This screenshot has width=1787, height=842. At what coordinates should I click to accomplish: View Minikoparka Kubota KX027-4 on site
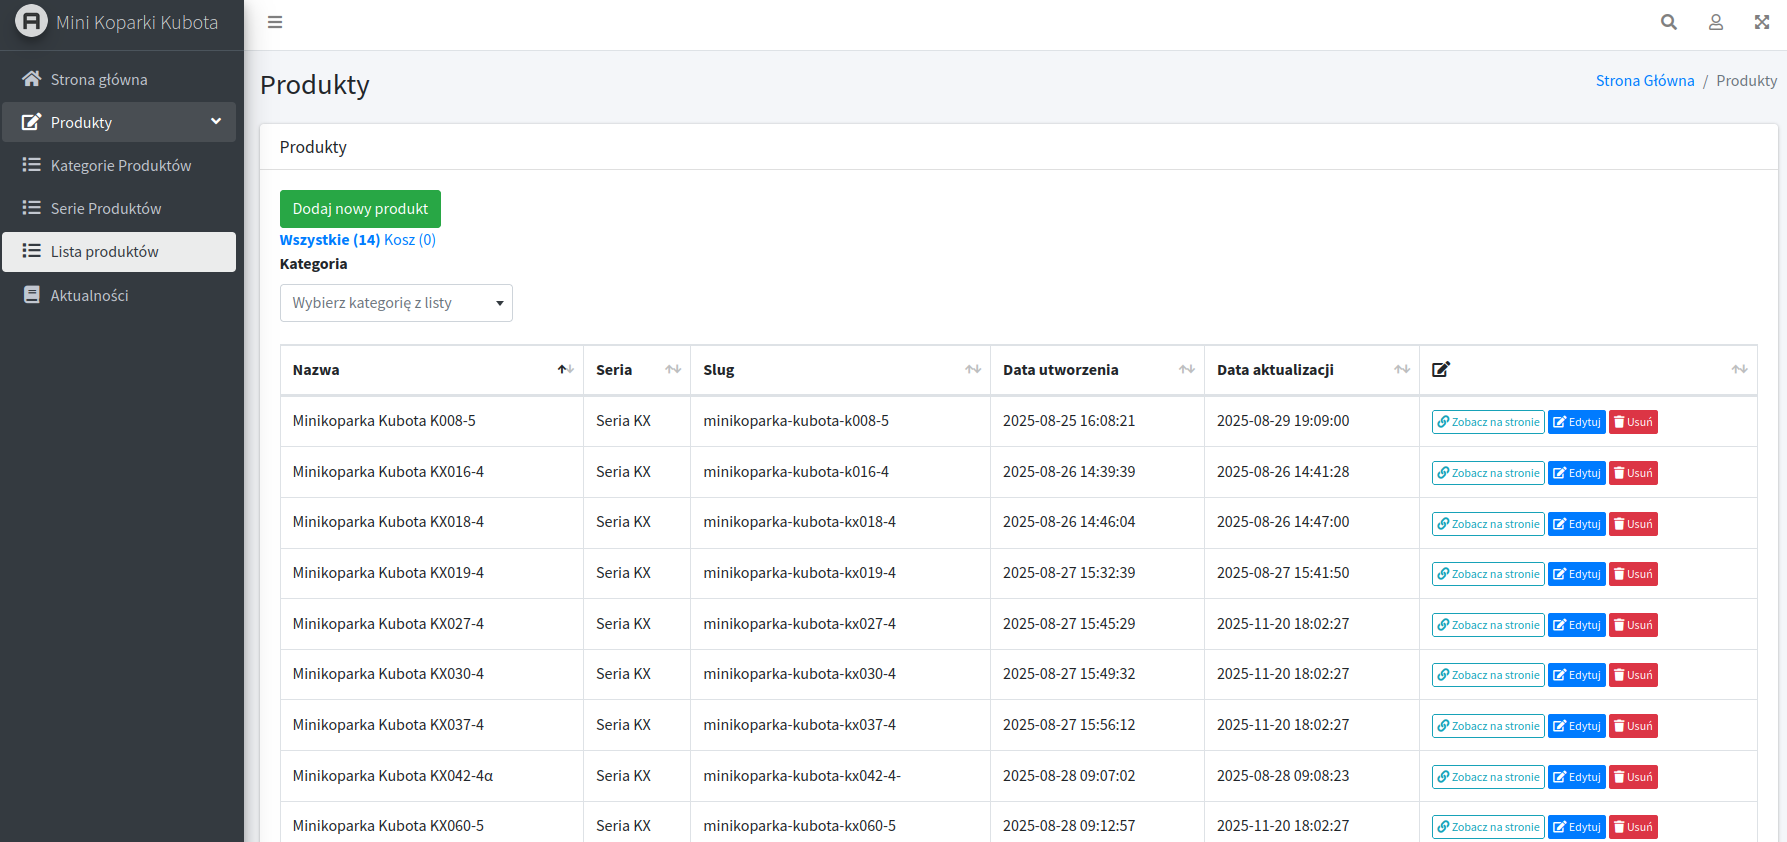click(x=1488, y=625)
